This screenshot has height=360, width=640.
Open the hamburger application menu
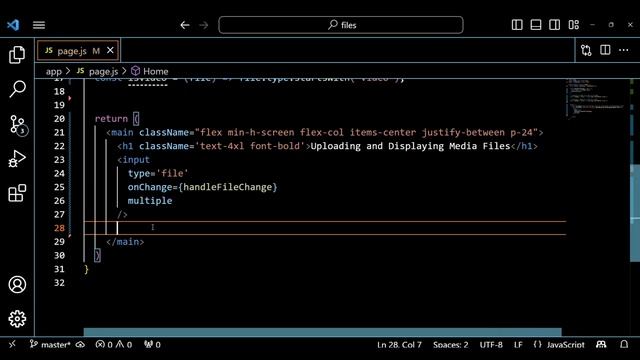pyautogui.click(x=39, y=25)
